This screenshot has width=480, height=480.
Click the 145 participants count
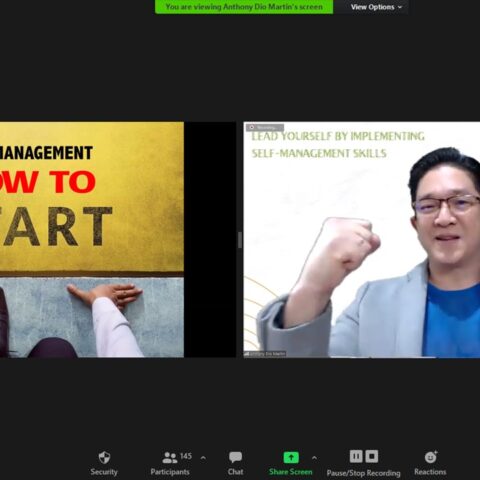pyautogui.click(x=186, y=456)
